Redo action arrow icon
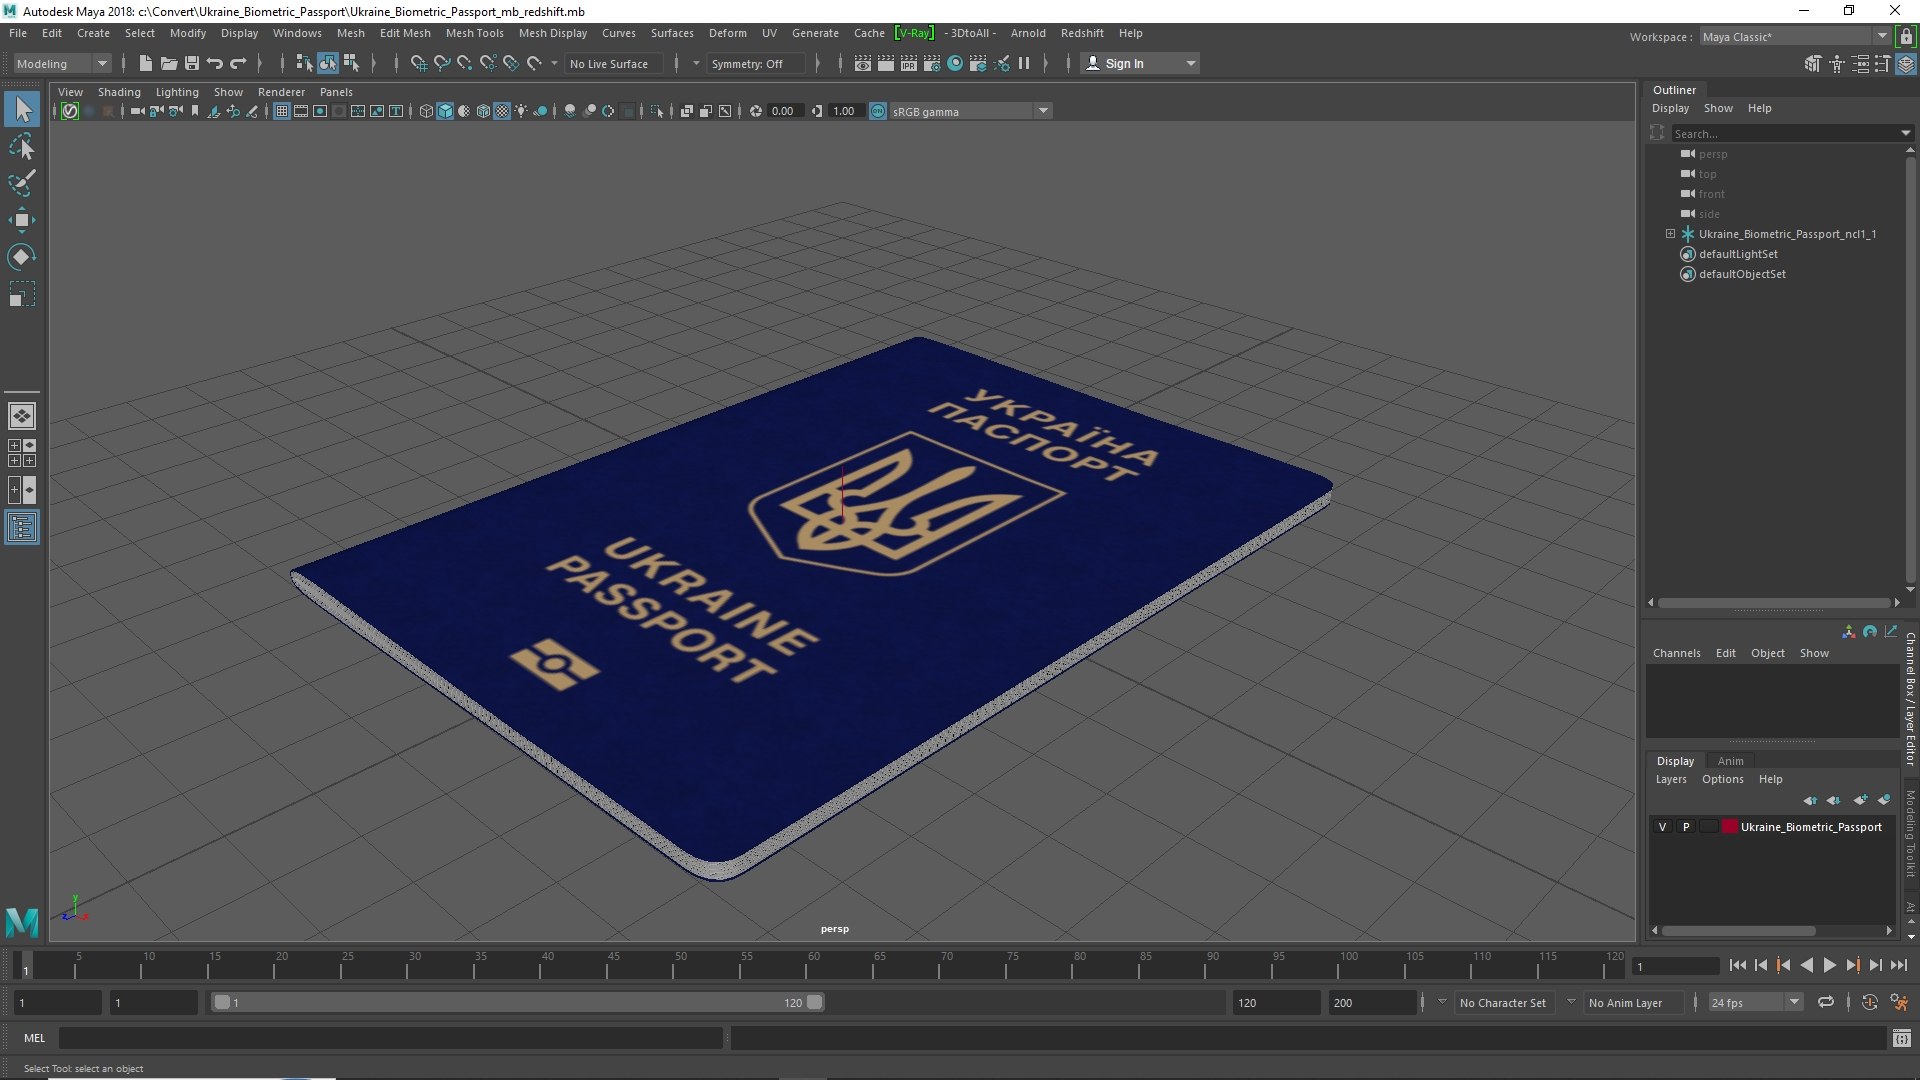The width and height of the screenshot is (1920, 1080). point(238,63)
